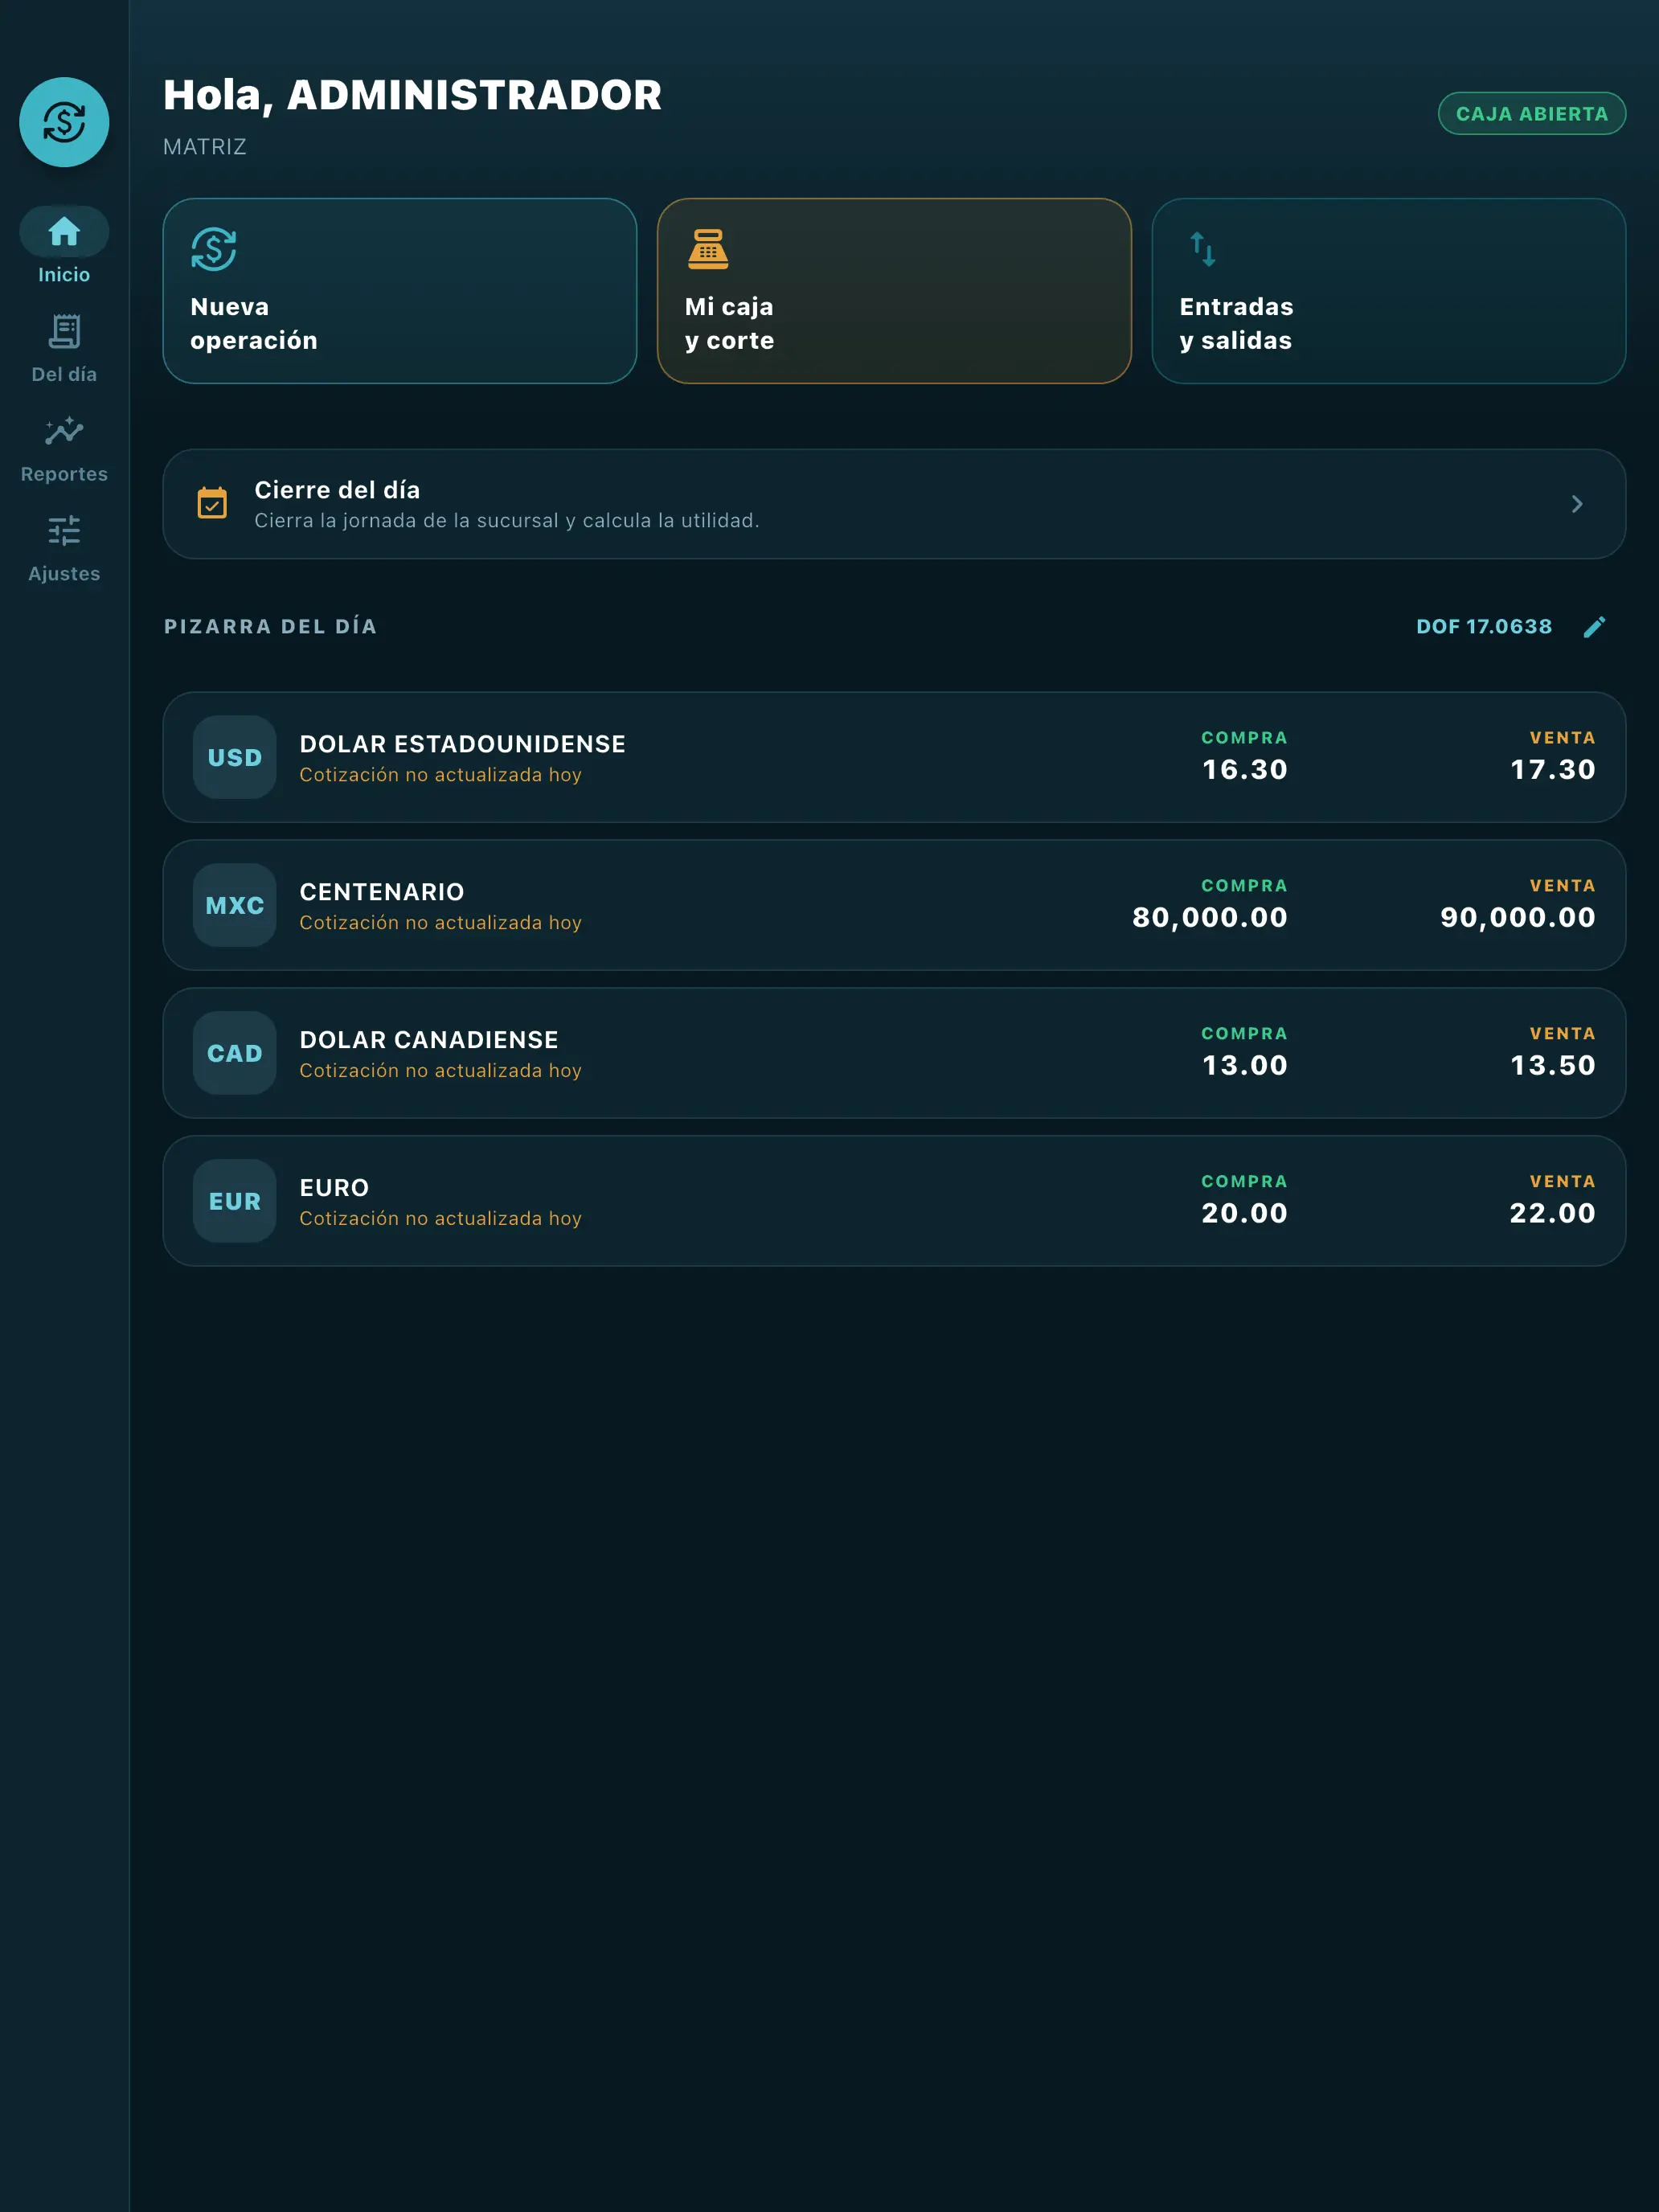Open the Mi caja y corte card
This screenshot has height=2212, width=1659.
tap(894, 291)
